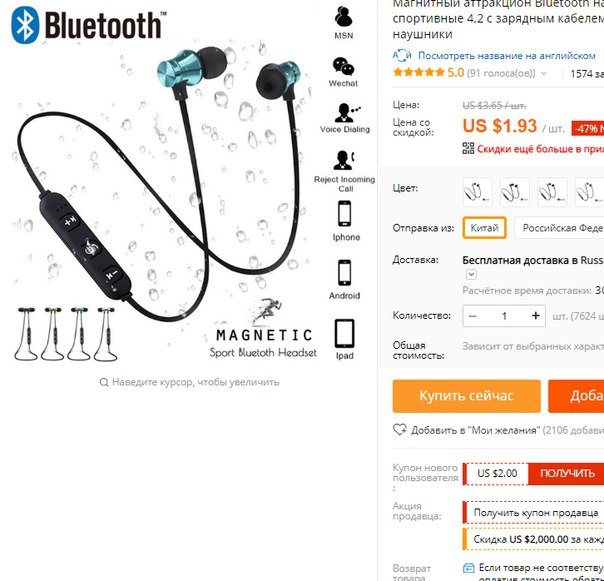
Task: Expand delivery options chevron under Бесплатная доставка
Action: (x=471, y=274)
